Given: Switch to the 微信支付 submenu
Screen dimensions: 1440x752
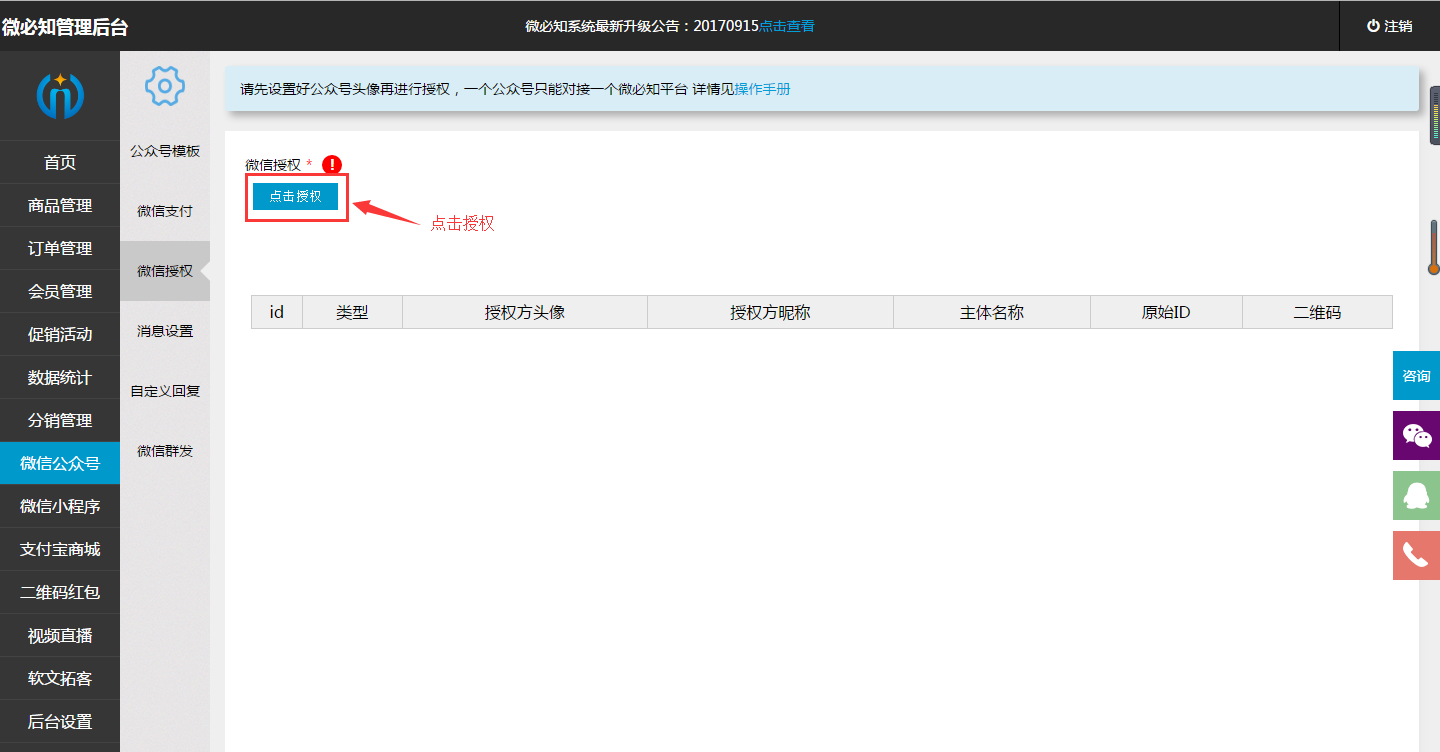Looking at the screenshot, I should (x=165, y=211).
